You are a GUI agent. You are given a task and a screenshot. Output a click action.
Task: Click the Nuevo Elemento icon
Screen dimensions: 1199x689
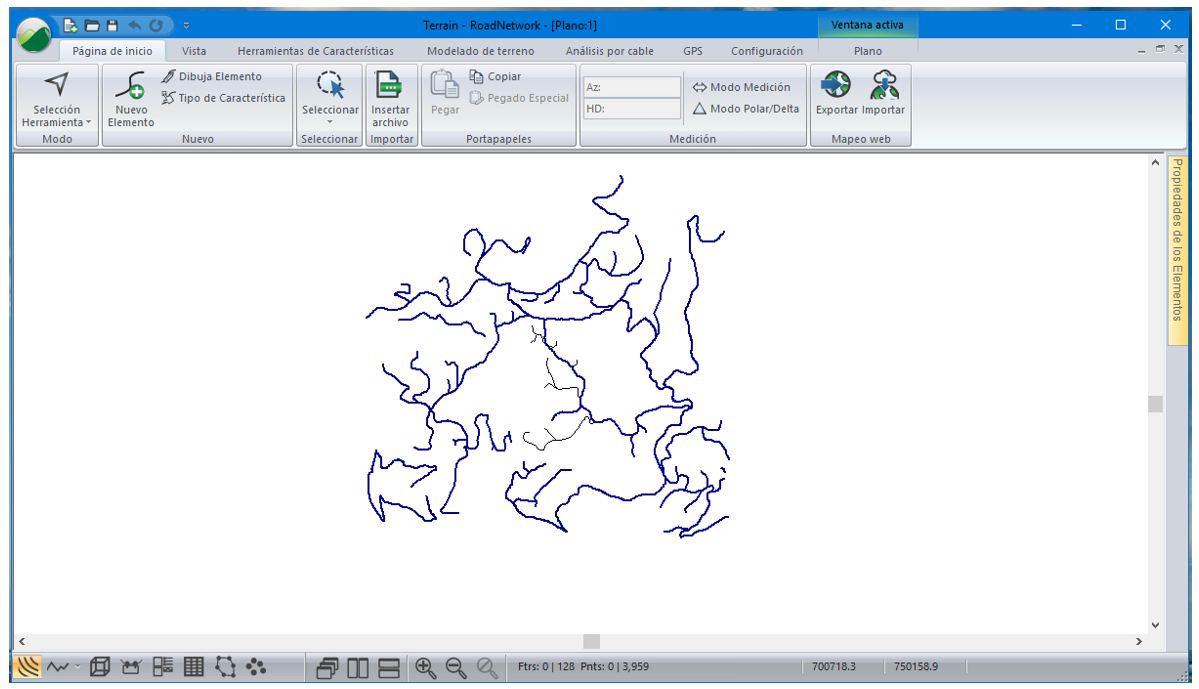[x=131, y=88]
